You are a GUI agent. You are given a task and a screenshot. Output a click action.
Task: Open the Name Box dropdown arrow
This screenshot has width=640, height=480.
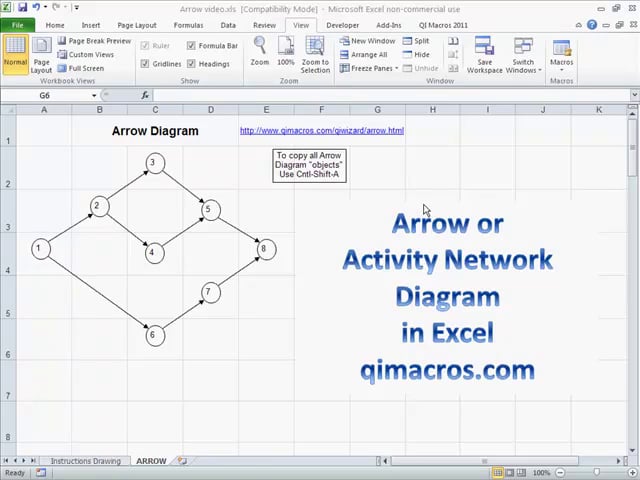click(94, 96)
